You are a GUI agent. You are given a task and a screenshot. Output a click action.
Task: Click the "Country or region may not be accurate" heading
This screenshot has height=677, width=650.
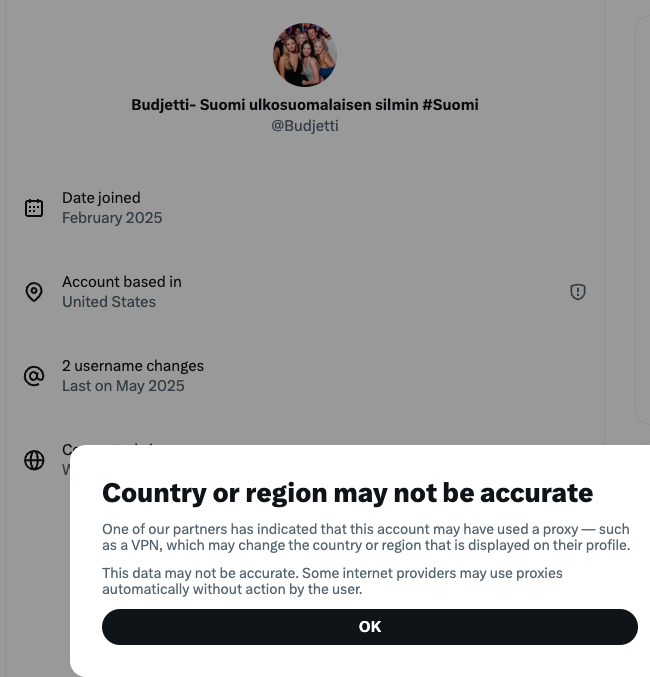point(347,492)
